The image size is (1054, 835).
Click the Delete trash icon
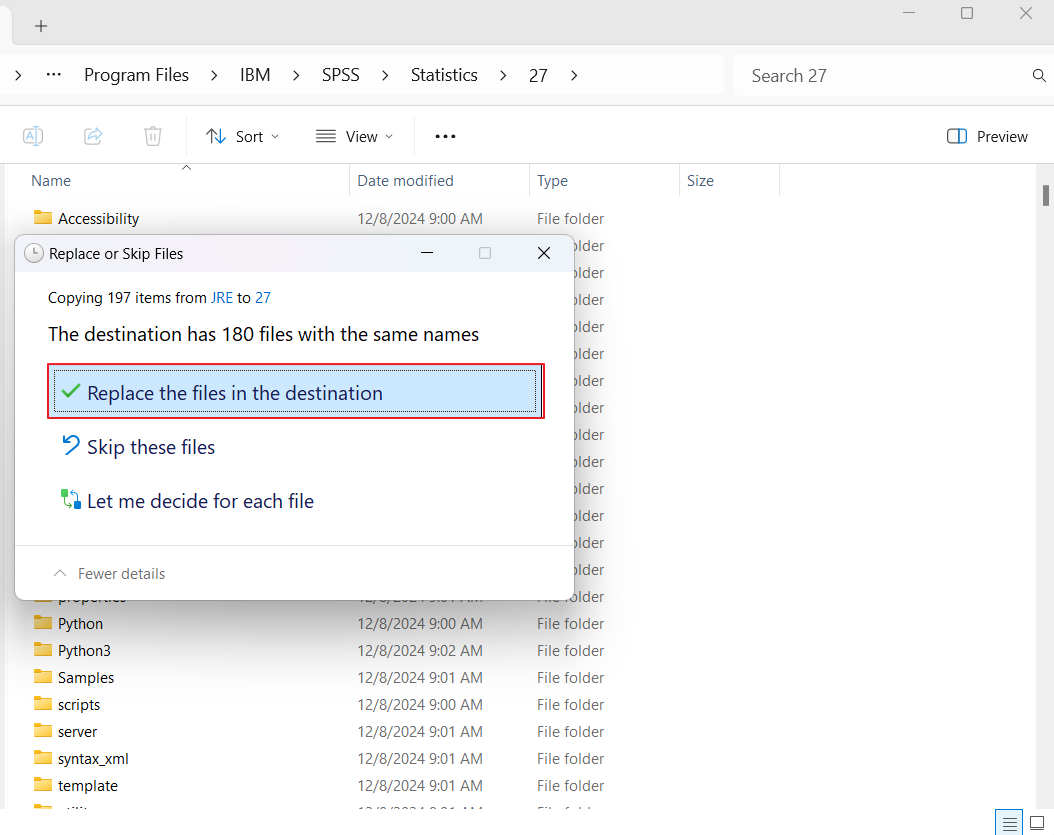(x=152, y=135)
